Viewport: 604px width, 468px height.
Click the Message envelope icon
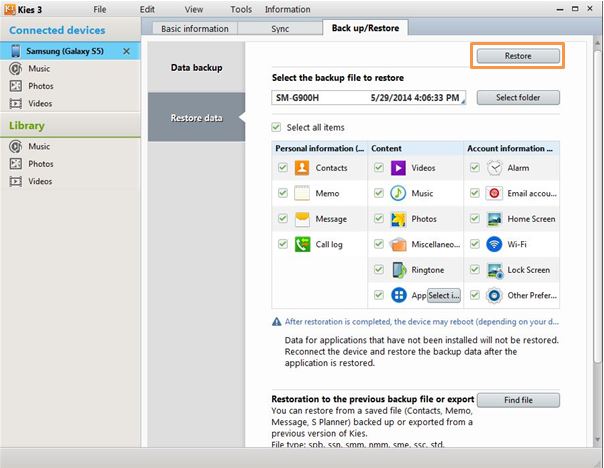tap(302, 219)
